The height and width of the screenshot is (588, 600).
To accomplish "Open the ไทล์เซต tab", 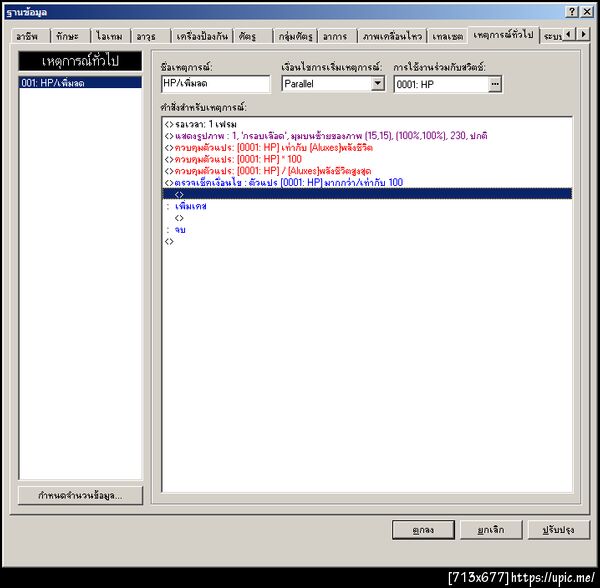I will pyautogui.click(x=447, y=36).
